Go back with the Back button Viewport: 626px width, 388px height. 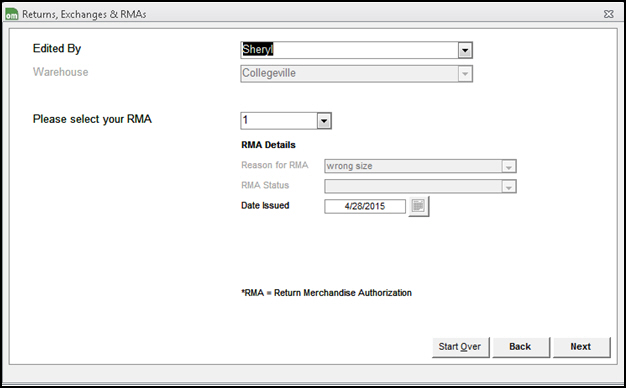pyautogui.click(x=521, y=347)
